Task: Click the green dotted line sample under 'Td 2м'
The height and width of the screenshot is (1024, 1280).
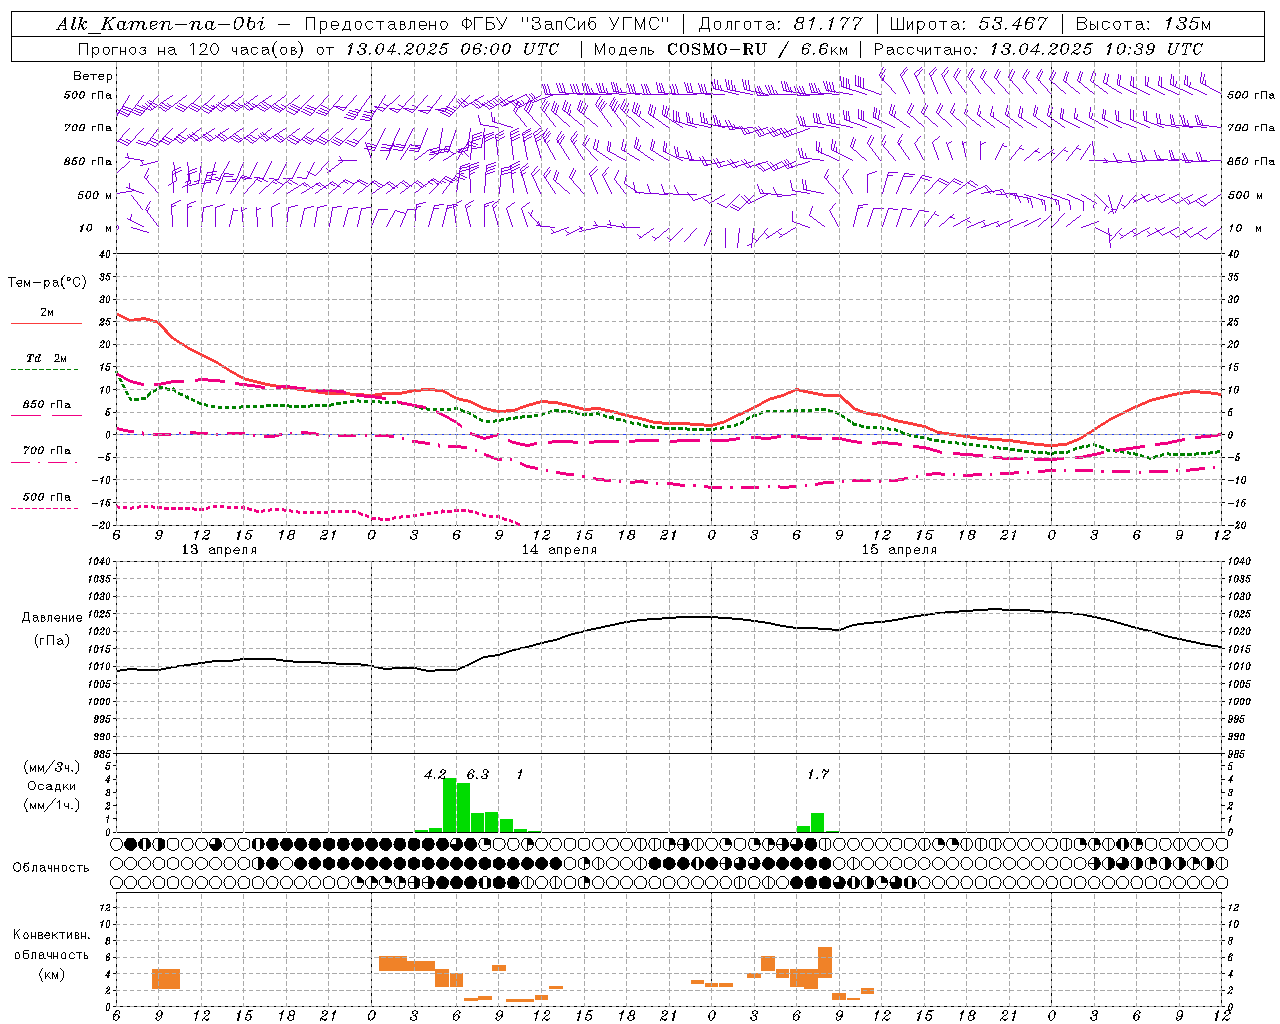Action: [44, 370]
